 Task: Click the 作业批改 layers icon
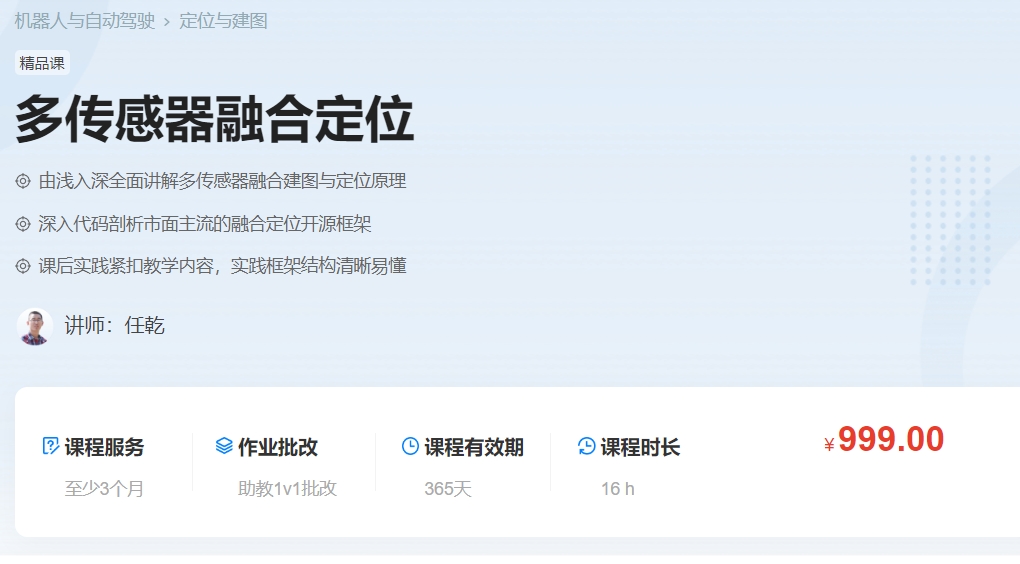click(224, 446)
